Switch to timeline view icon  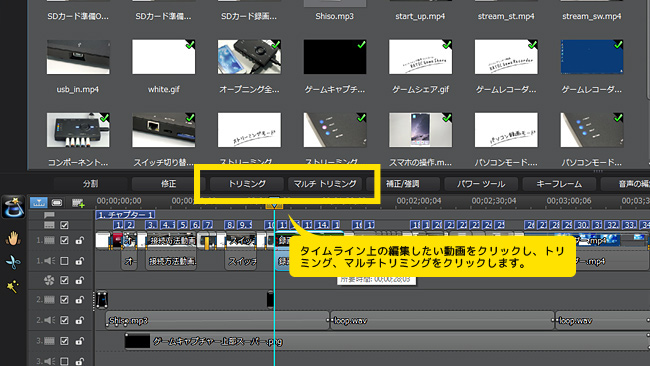coord(39,203)
